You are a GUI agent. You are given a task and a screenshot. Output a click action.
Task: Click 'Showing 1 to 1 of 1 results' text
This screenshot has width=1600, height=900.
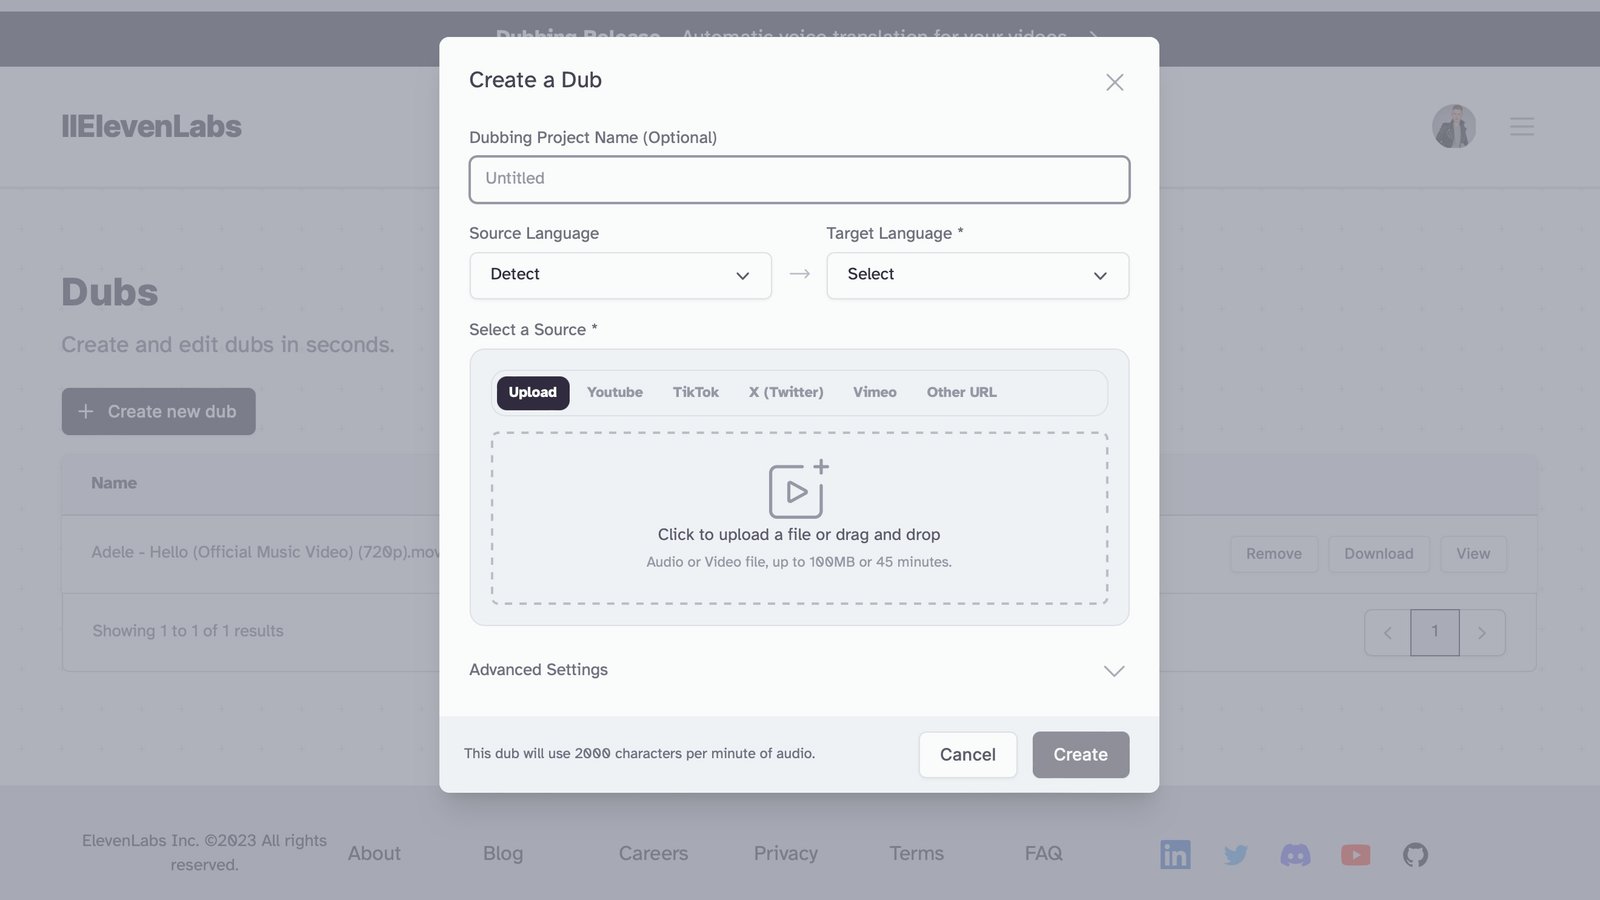[x=188, y=631]
